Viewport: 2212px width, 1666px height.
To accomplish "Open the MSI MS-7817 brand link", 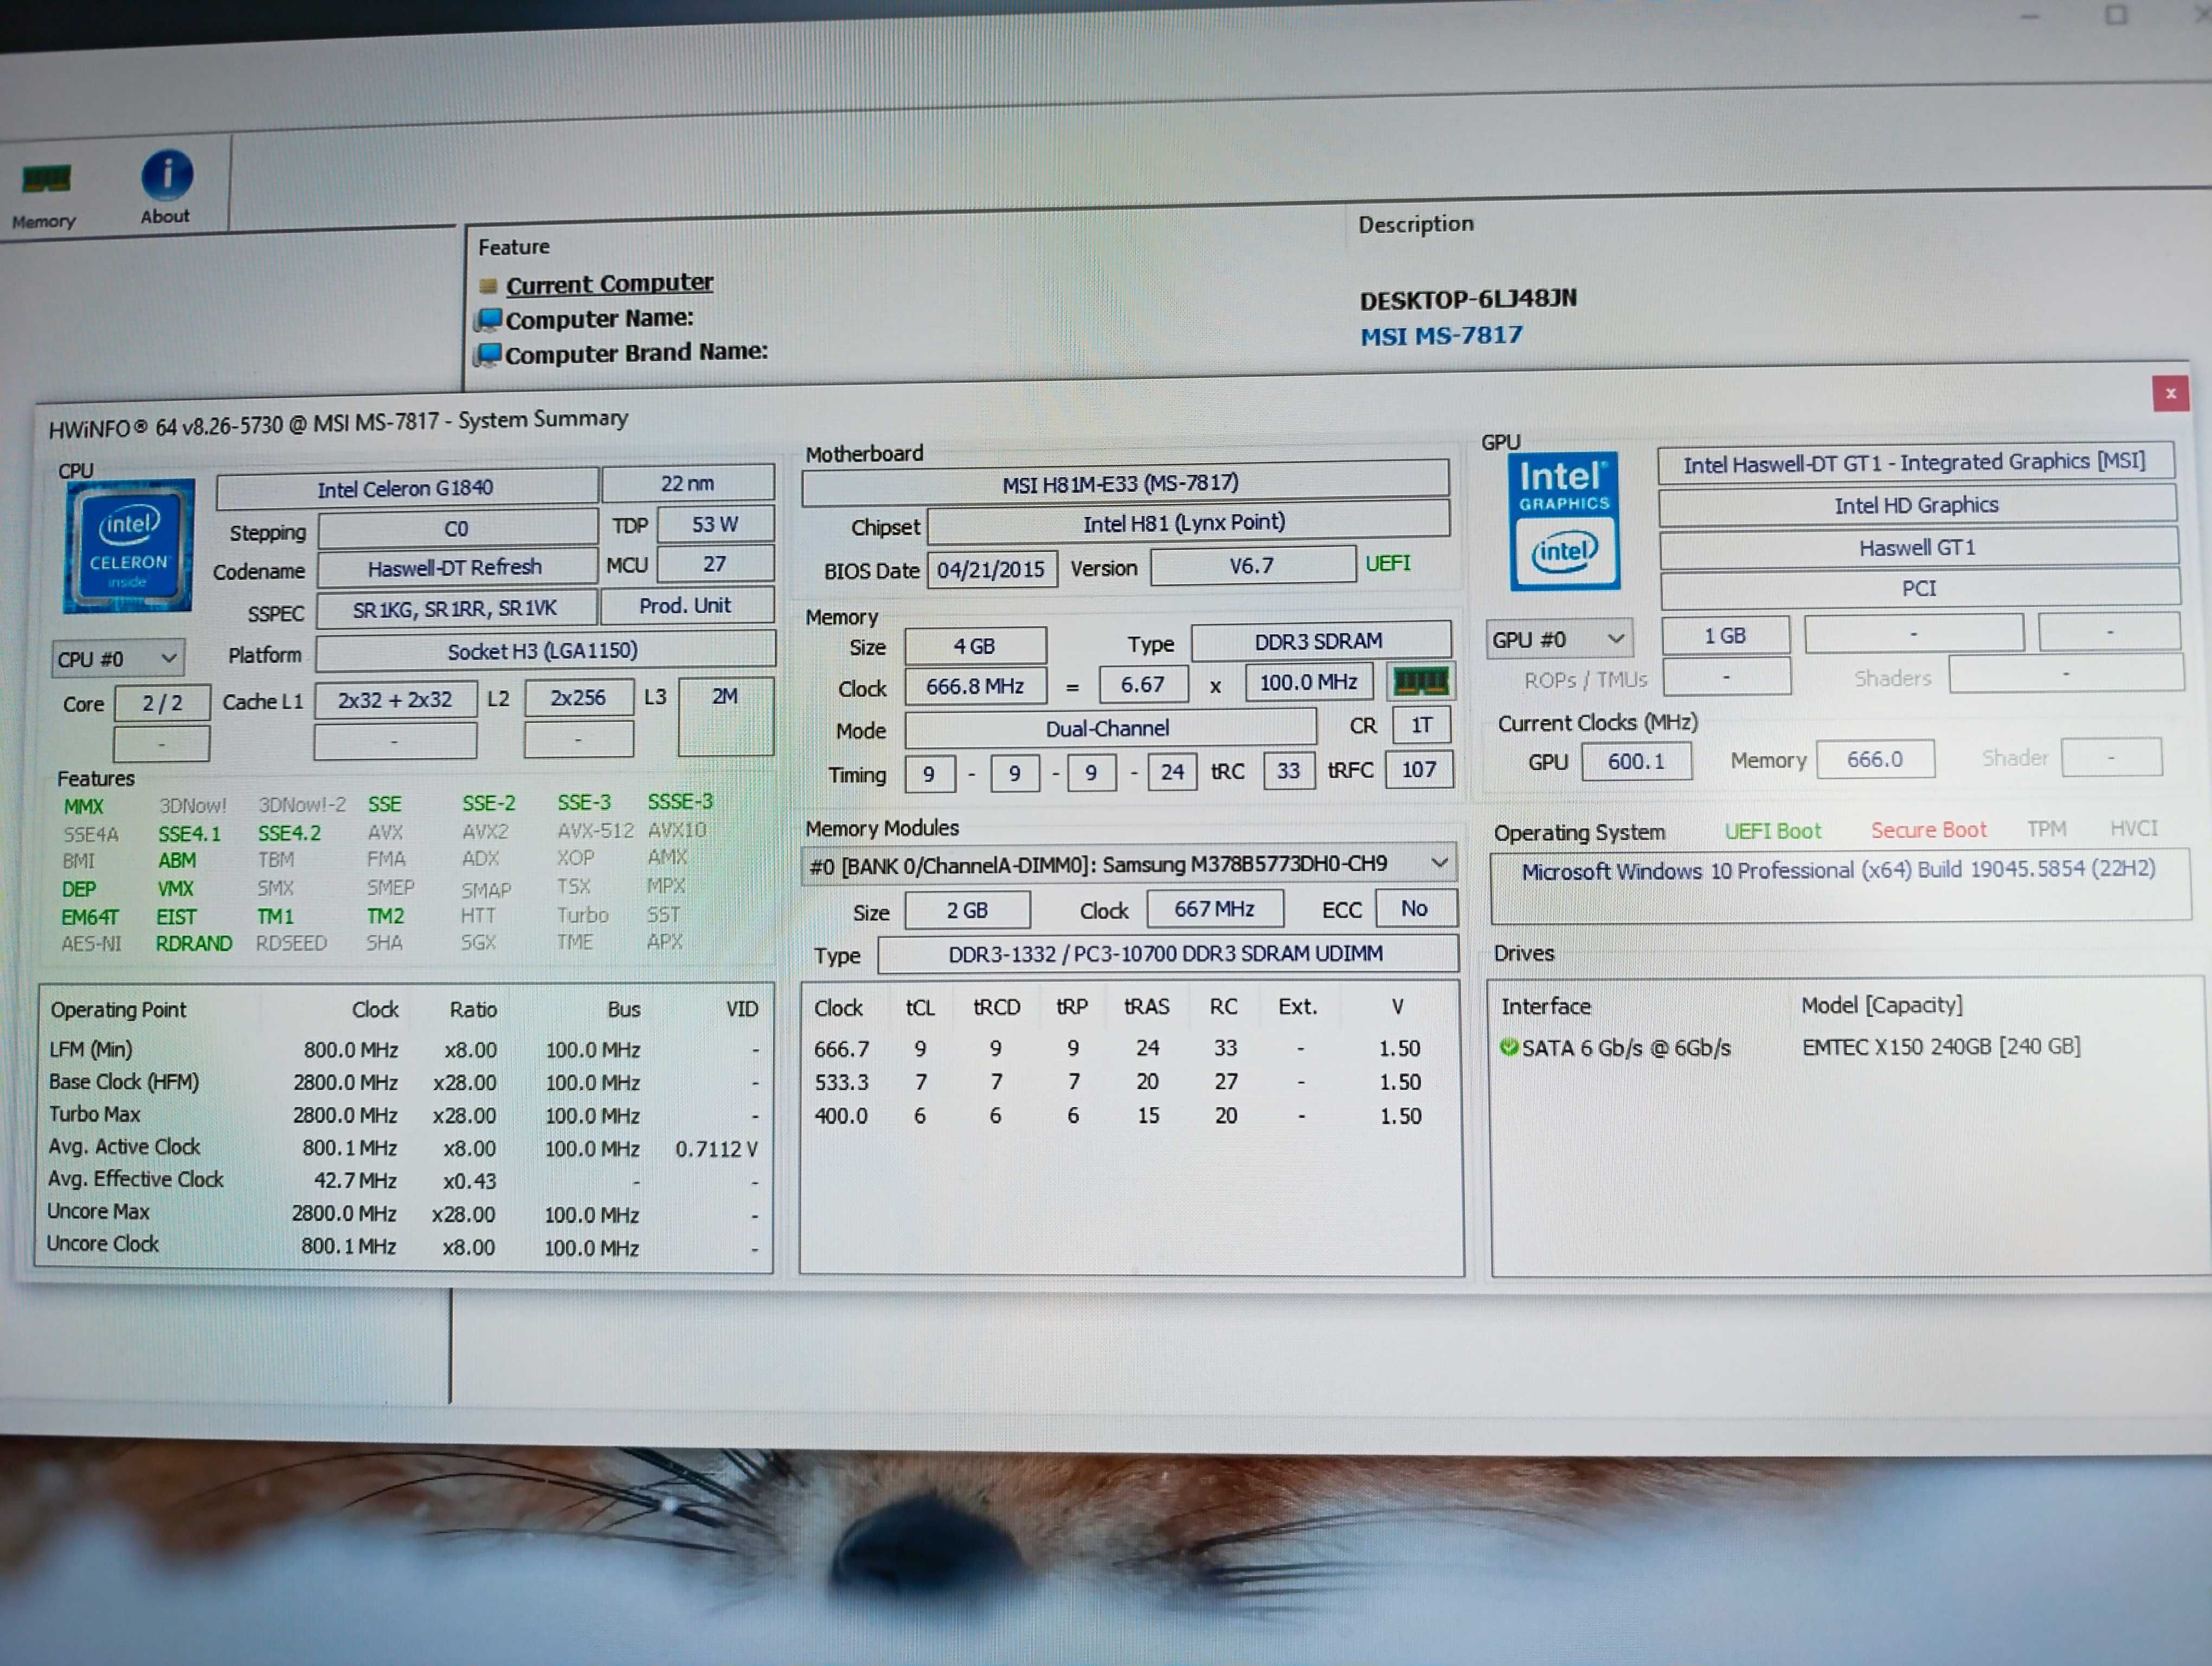I will click(x=1441, y=336).
